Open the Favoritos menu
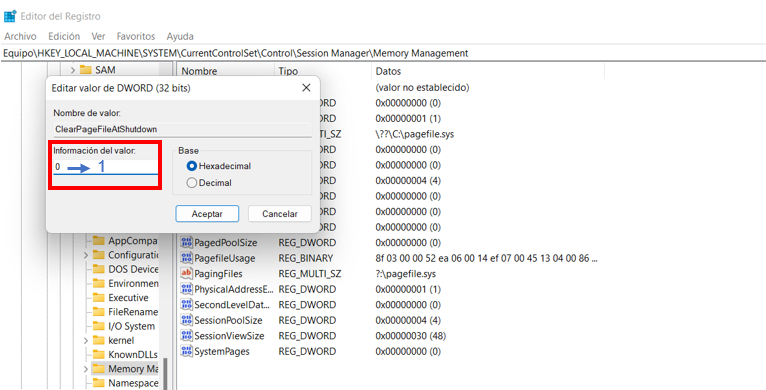 point(136,36)
